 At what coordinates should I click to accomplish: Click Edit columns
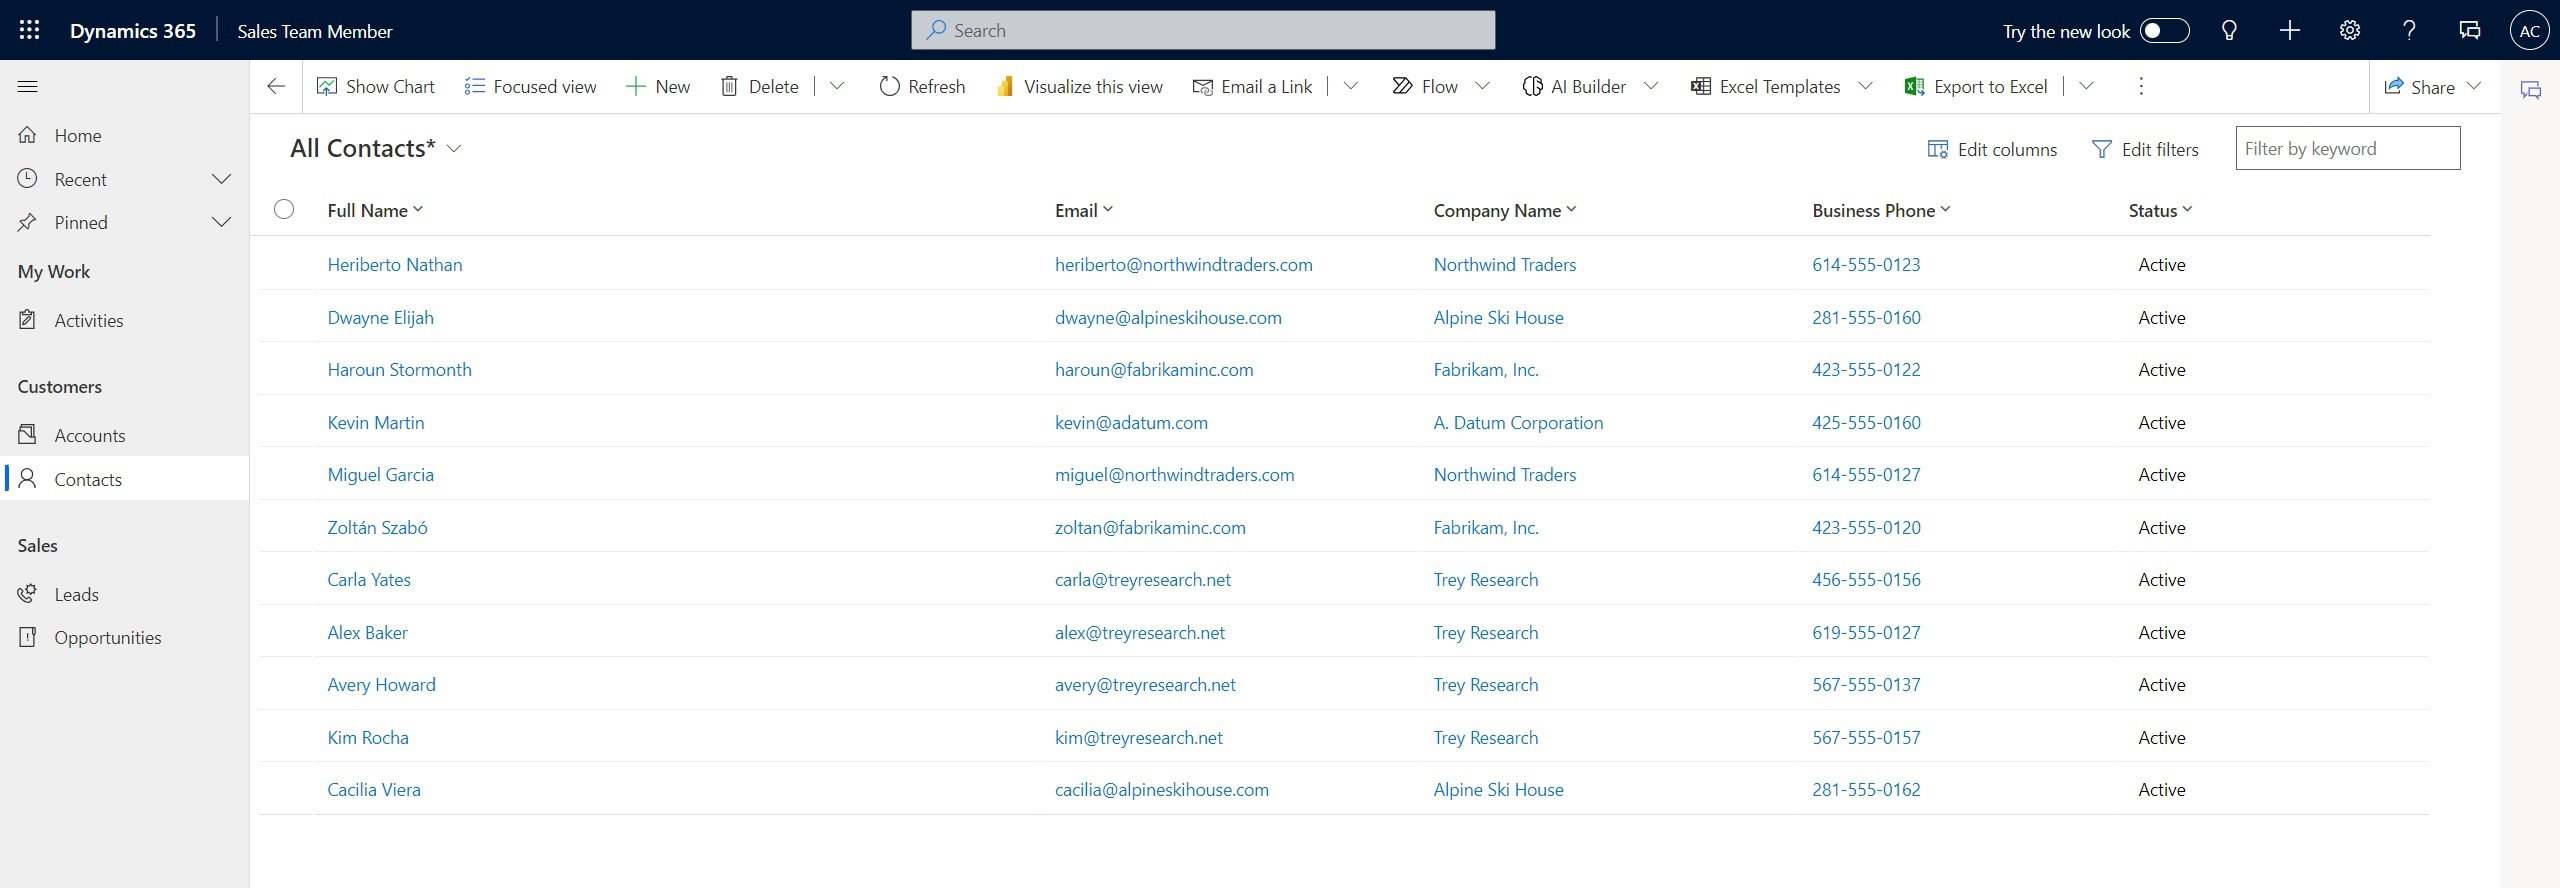[1992, 149]
